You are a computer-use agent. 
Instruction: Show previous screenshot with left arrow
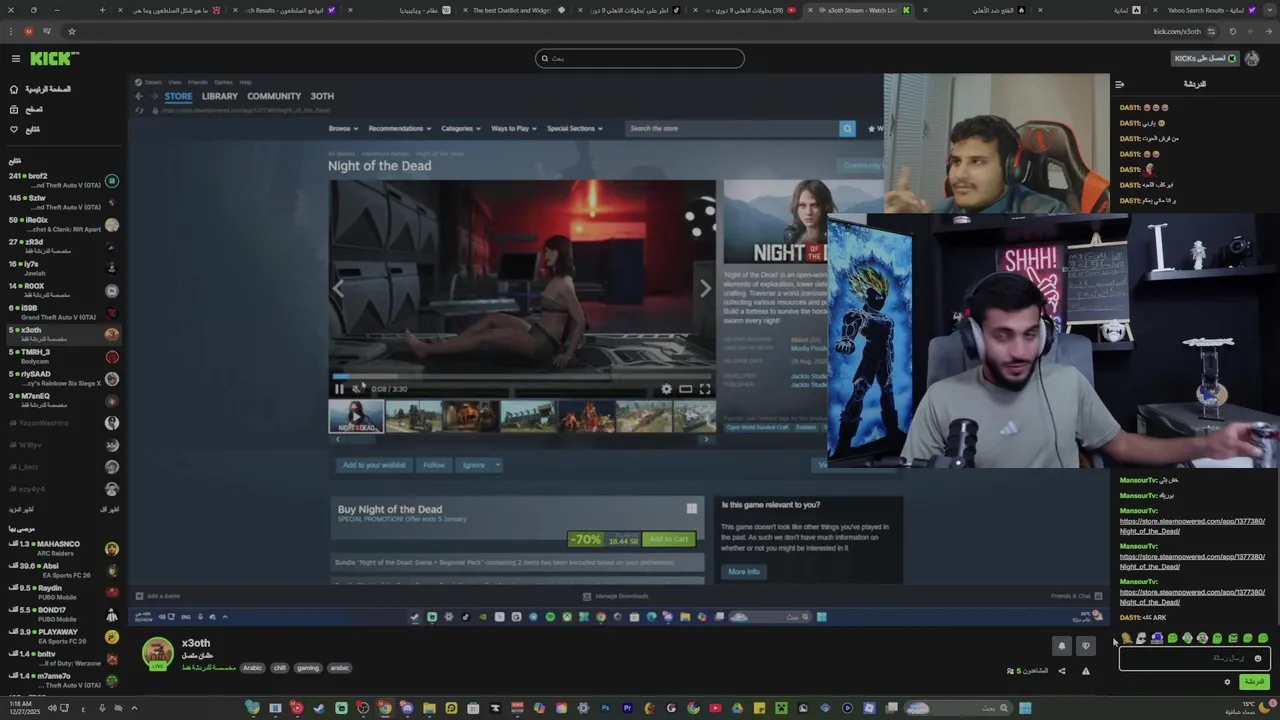(x=338, y=289)
